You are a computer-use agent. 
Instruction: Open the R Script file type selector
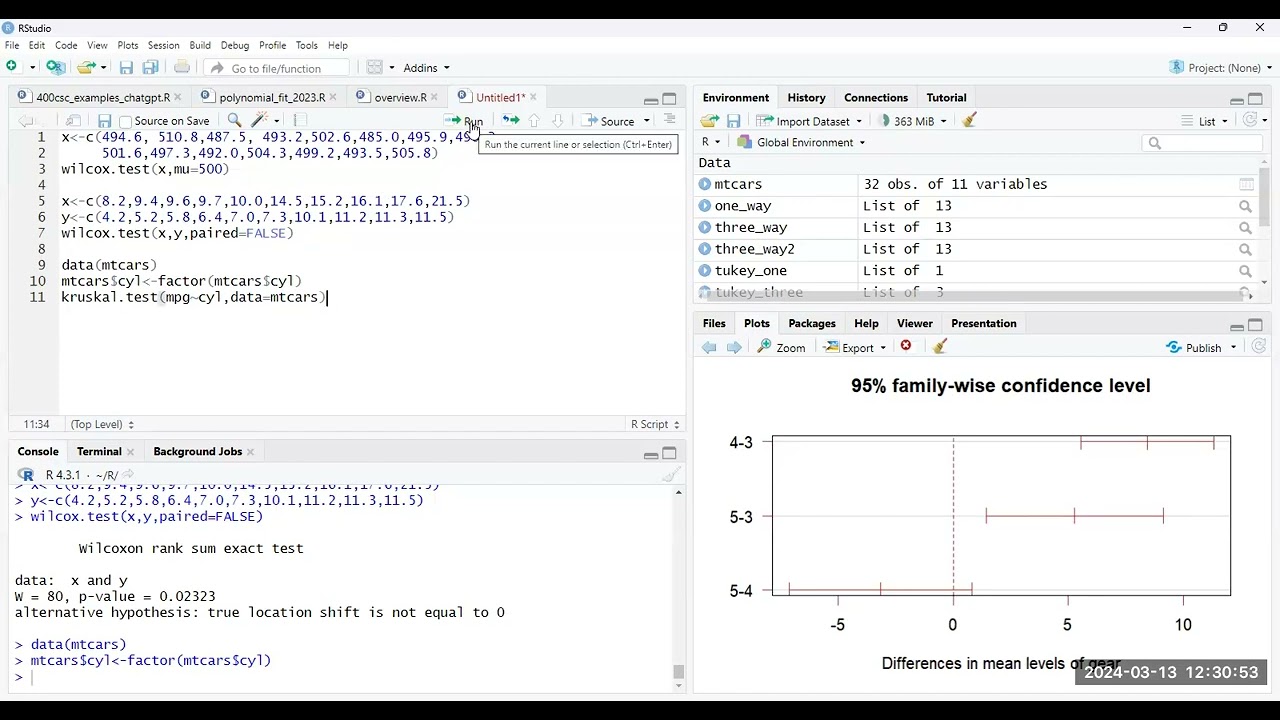pos(655,424)
